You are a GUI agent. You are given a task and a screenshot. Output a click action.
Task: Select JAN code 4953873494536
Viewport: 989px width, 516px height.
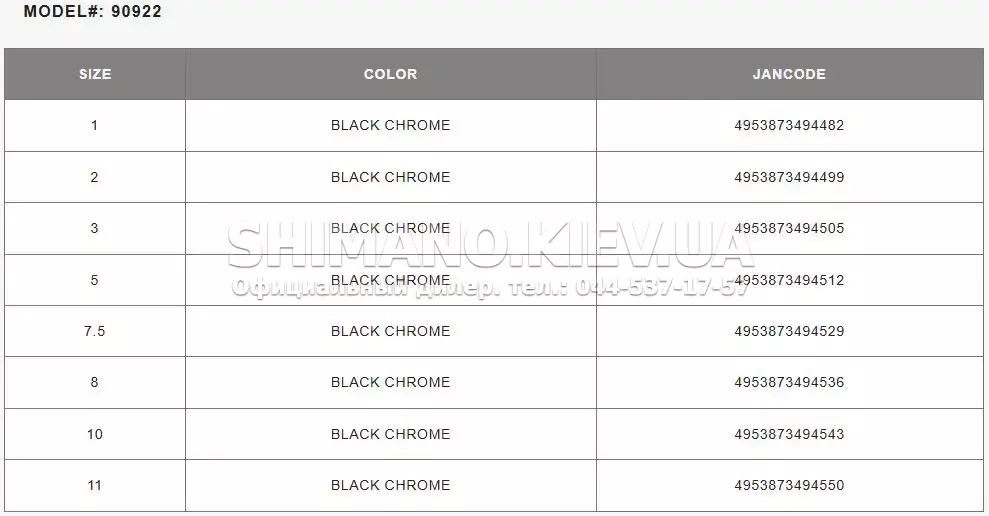point(789,382)
